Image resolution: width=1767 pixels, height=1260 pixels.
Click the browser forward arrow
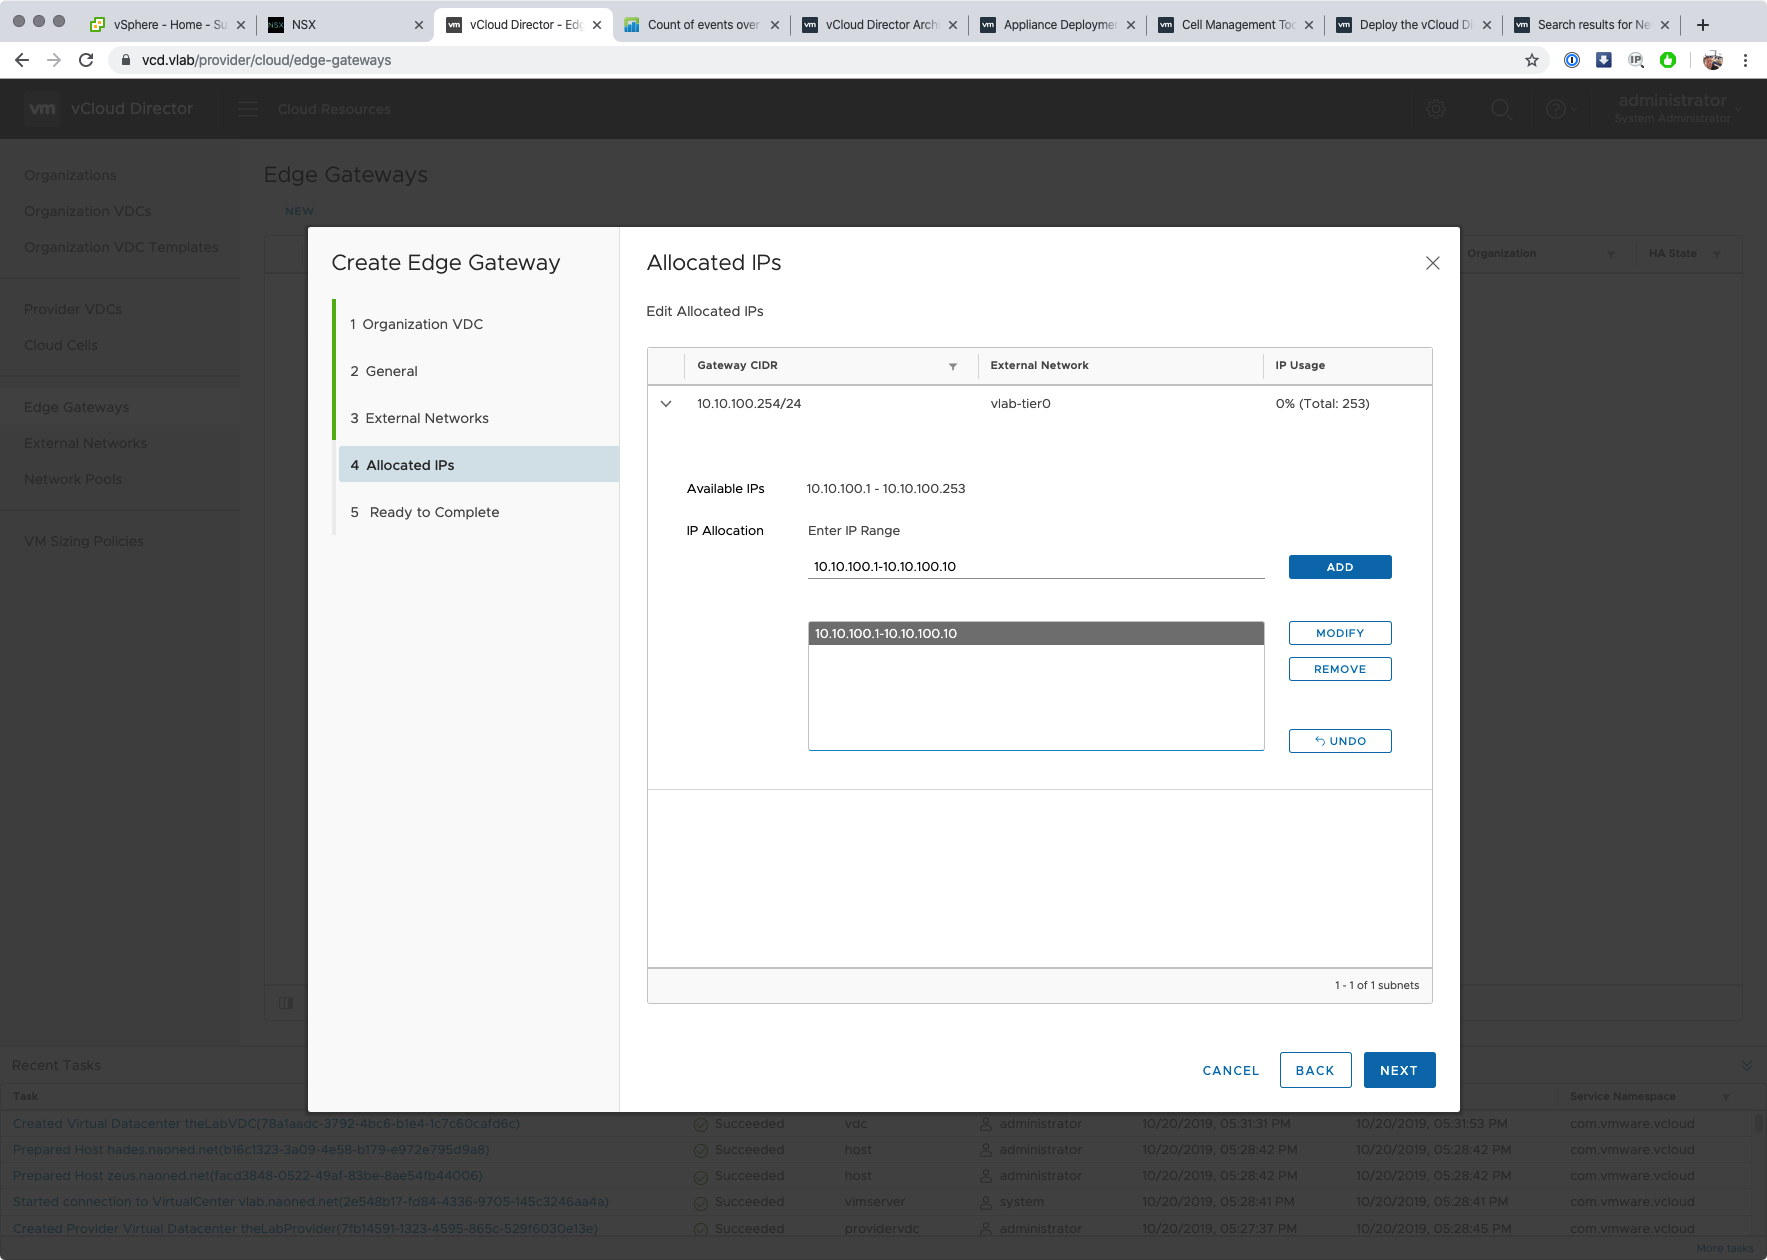point(54,60)
